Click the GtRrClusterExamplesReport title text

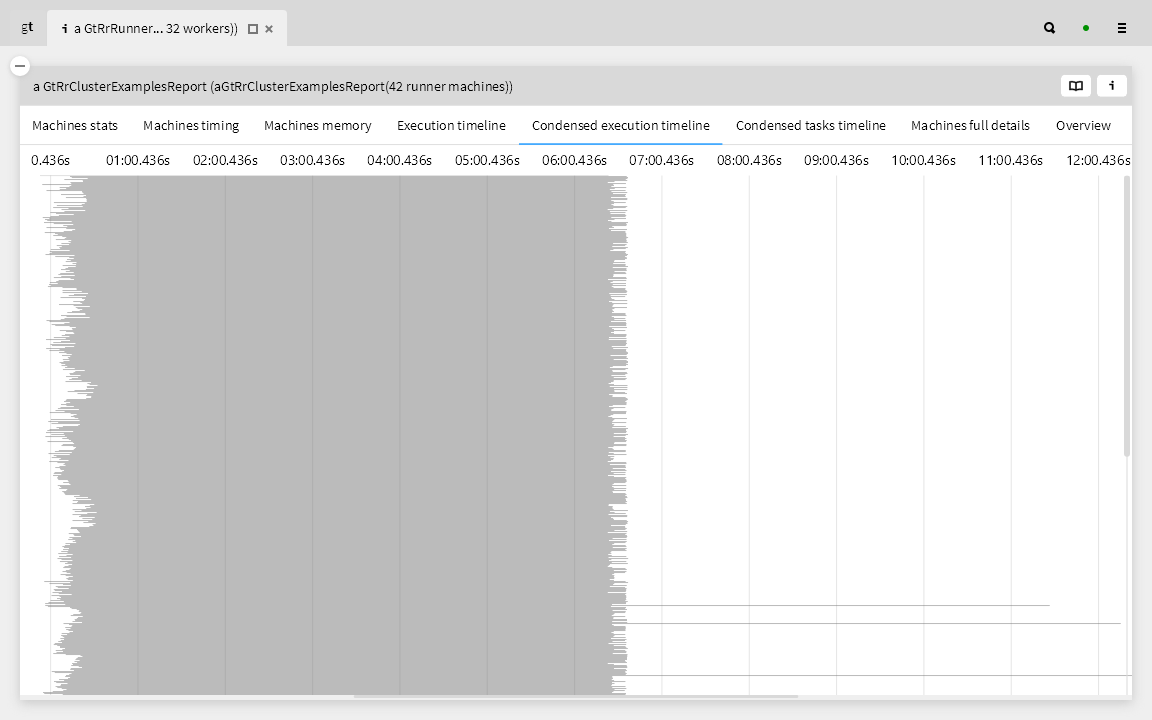(x=273, y=87)
